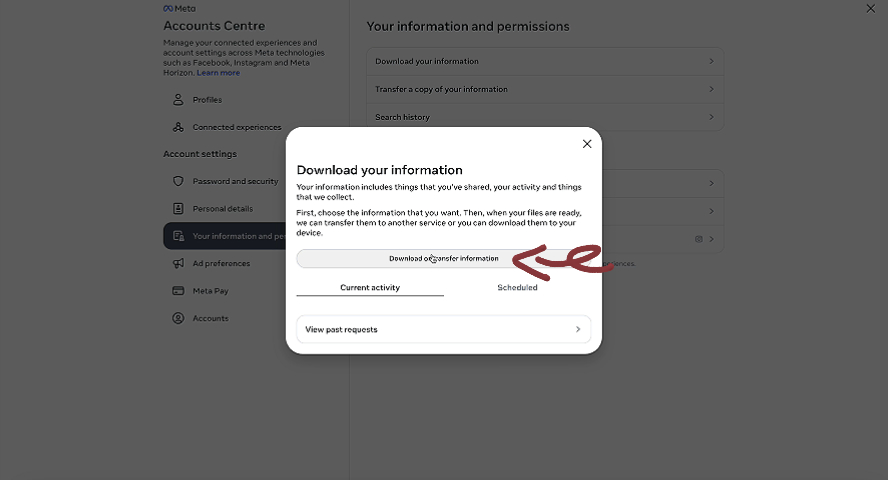Click the Connected experiences icon
The image size is (888, 480).
(178, 127)
